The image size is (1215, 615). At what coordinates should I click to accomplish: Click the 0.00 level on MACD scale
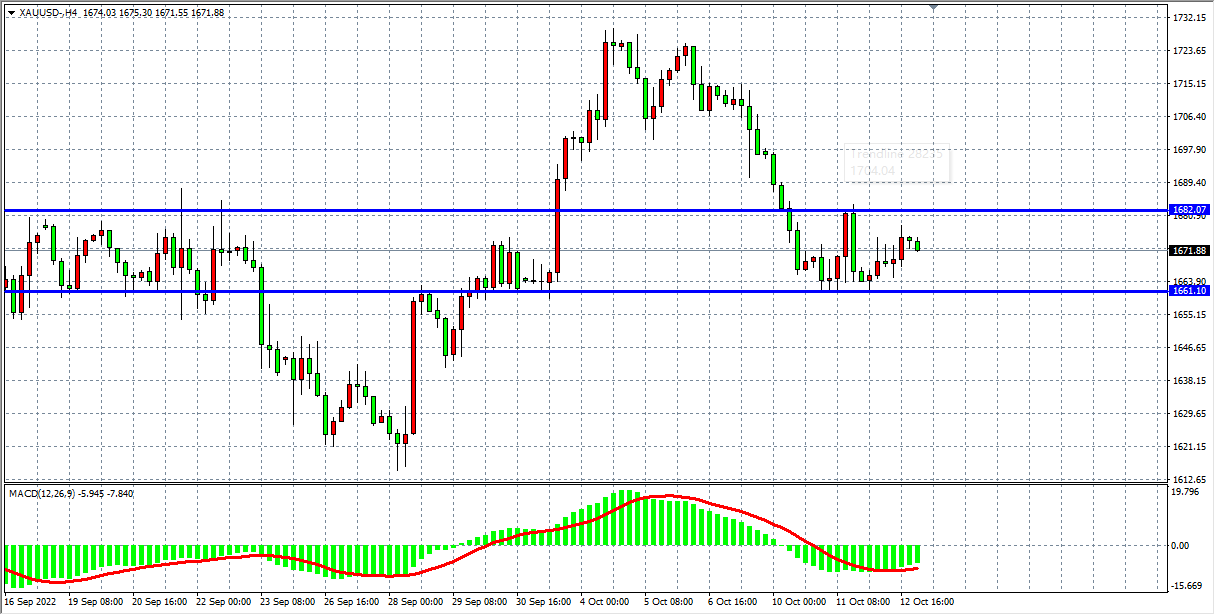1181,546
